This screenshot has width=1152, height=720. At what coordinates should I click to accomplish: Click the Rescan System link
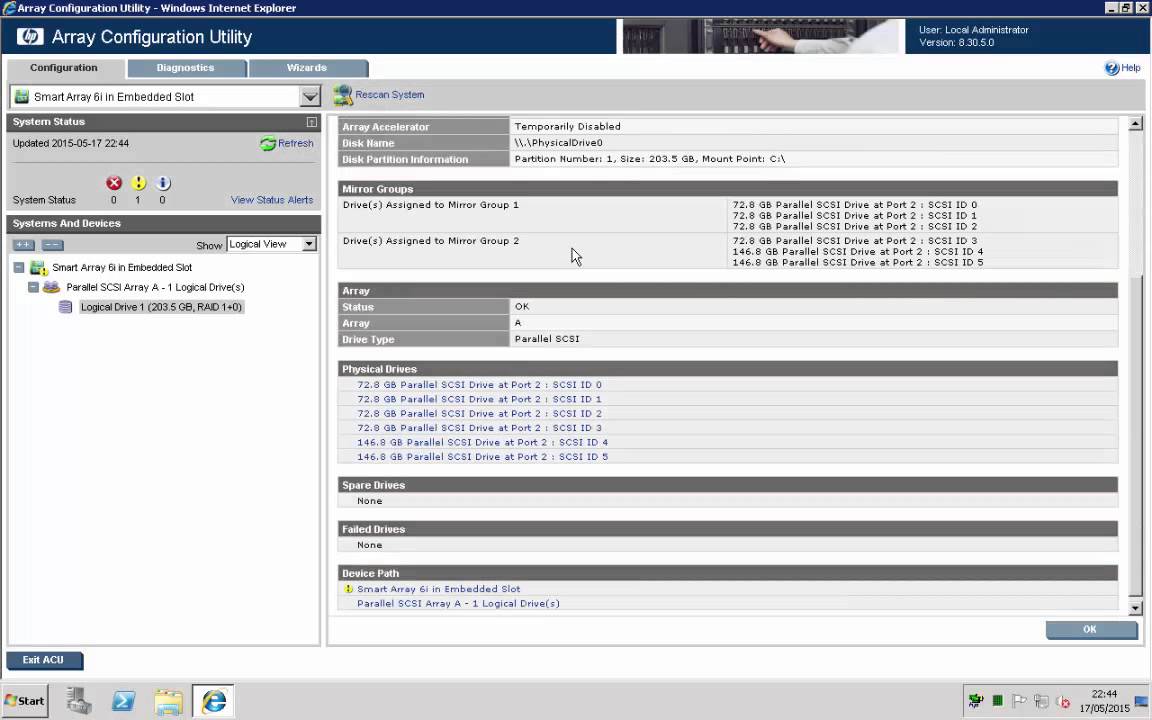coord(389,95)
